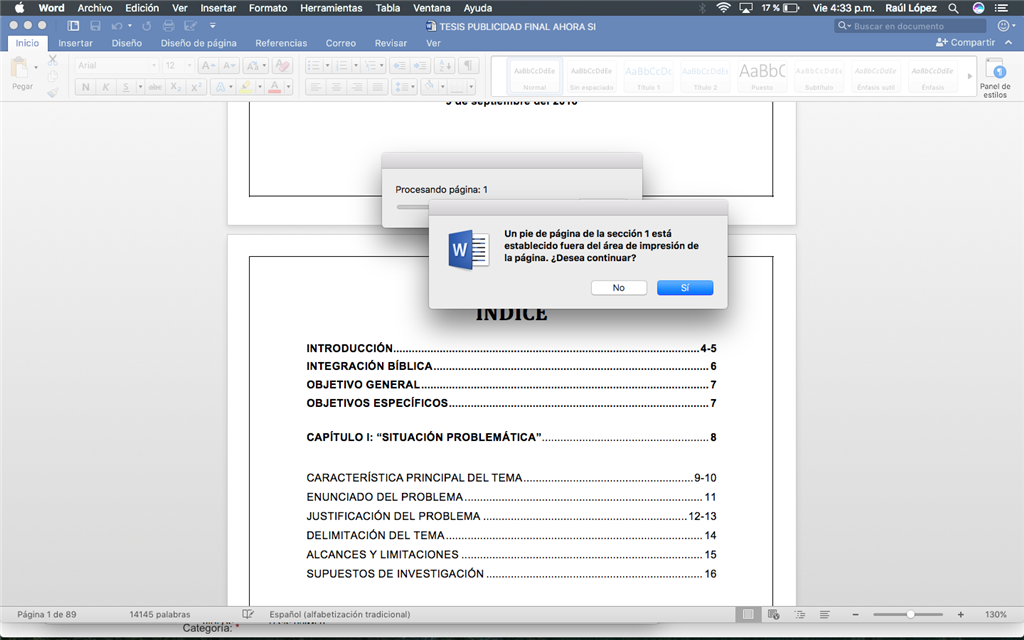Click the text highlight color button
This screenshot has height=640, width=1024.
[246, 87]
